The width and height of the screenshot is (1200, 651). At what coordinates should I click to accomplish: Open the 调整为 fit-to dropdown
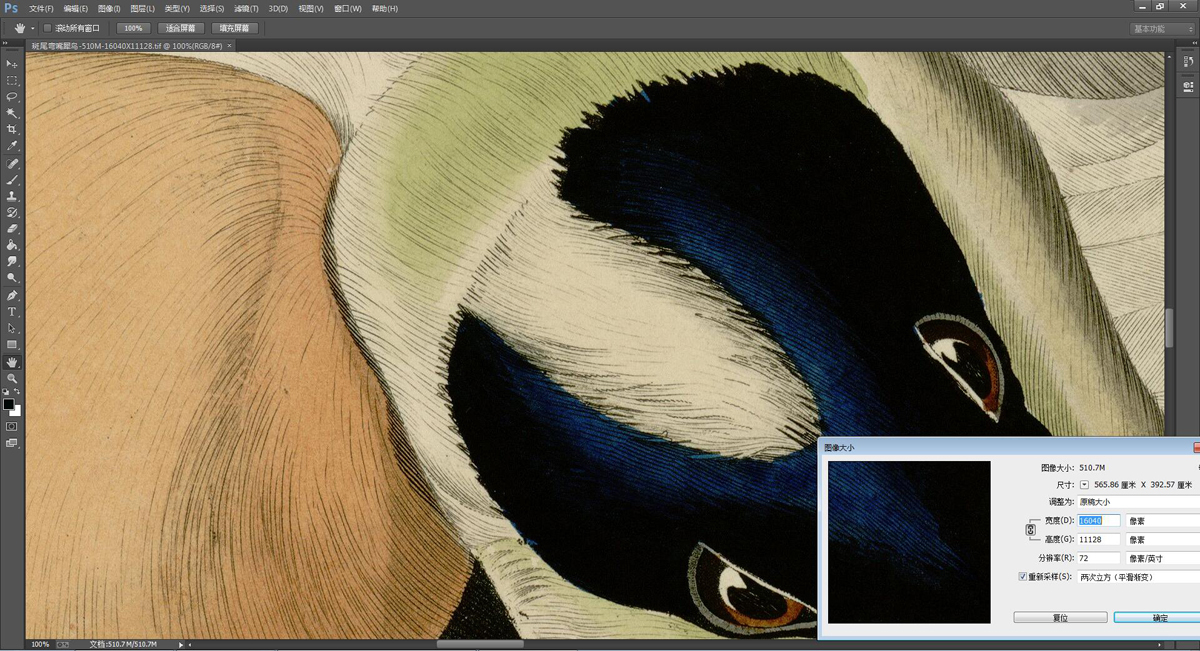pos(1138,502)
